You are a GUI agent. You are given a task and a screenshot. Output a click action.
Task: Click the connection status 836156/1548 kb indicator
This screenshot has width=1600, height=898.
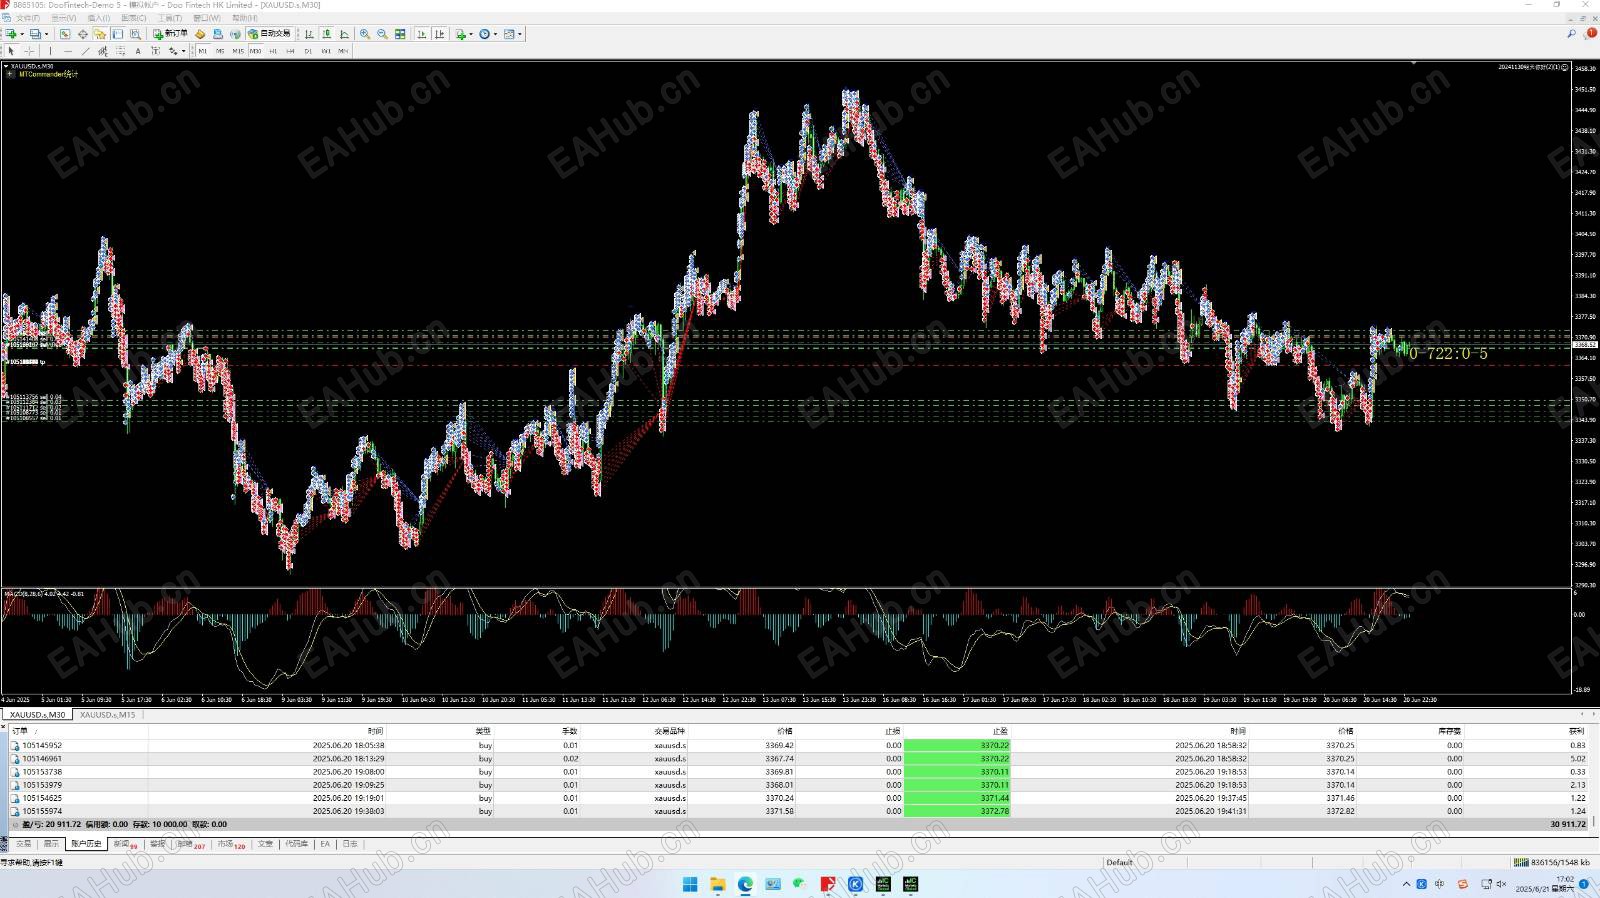1552,862
